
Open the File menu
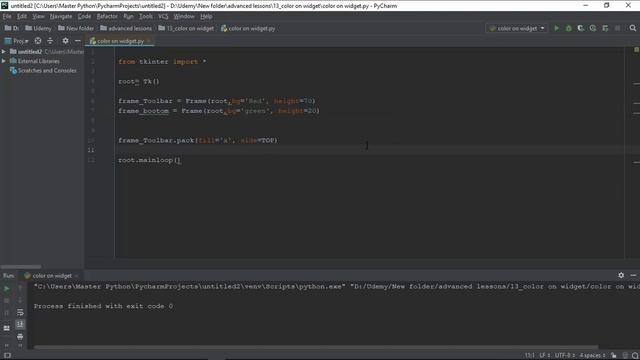[7, 16]
